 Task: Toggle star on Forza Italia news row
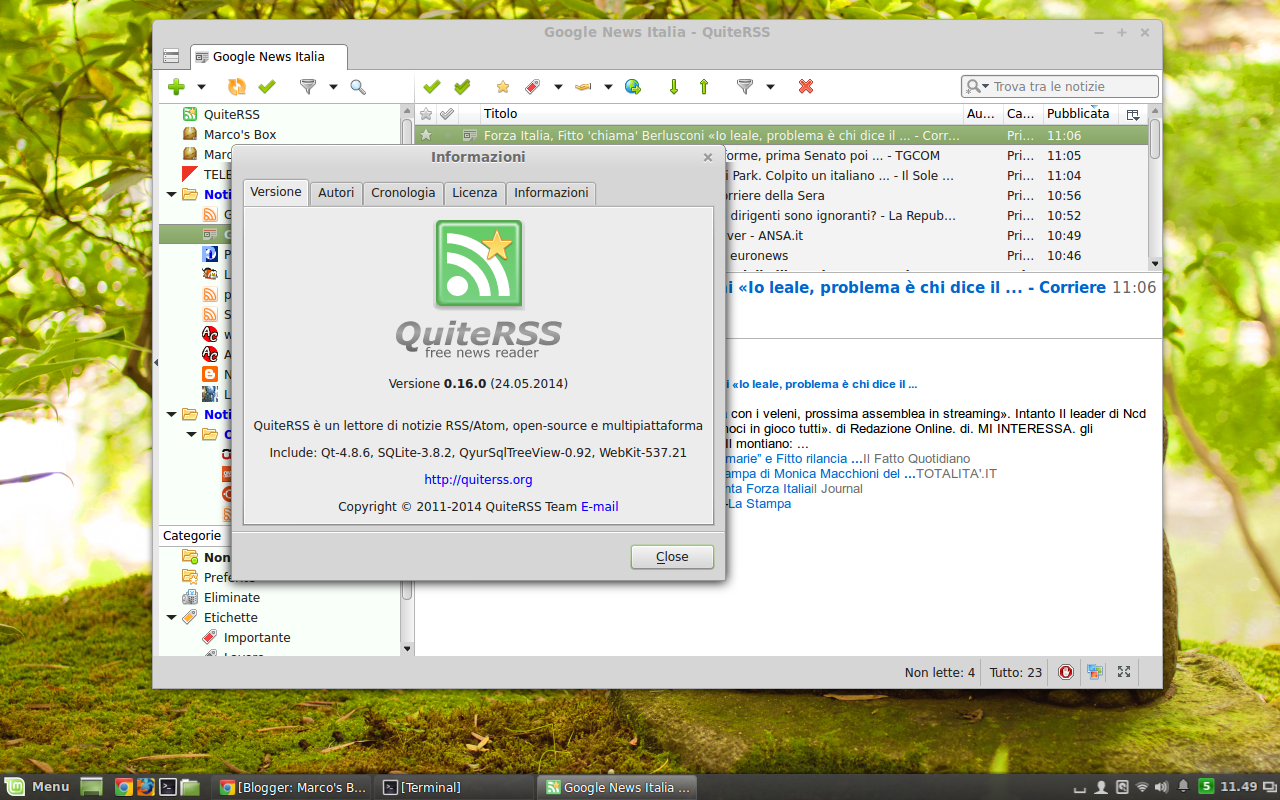[x=426, y=134]
